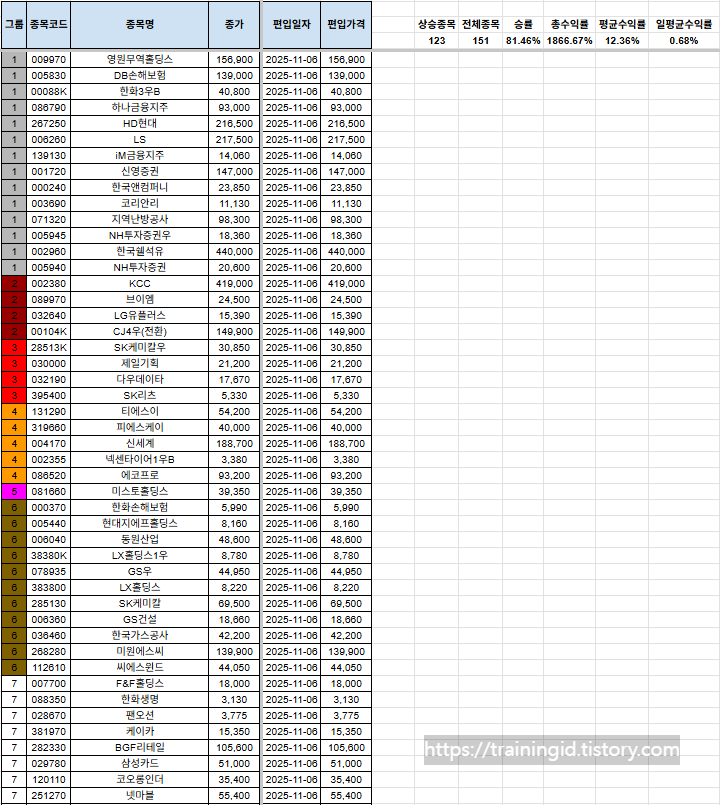Select the 한화생명 cell

(140, 700)
